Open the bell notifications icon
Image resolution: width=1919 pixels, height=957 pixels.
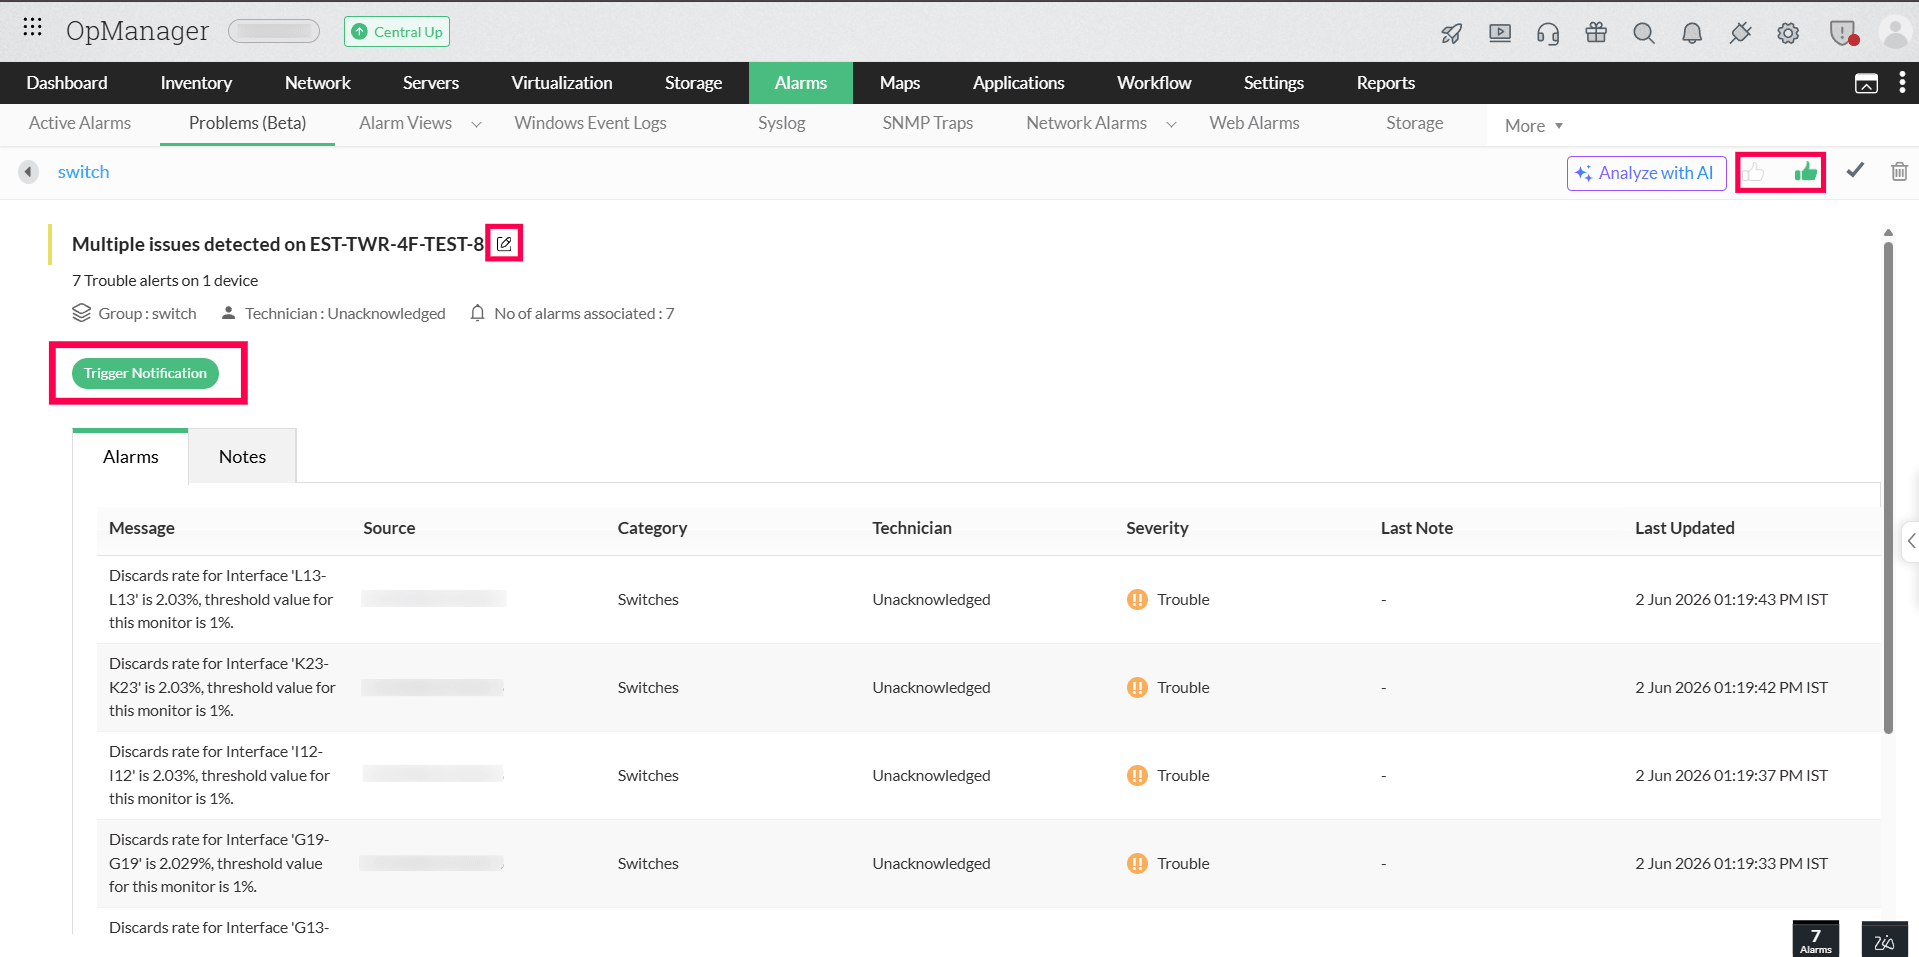tap(1692, 33)
